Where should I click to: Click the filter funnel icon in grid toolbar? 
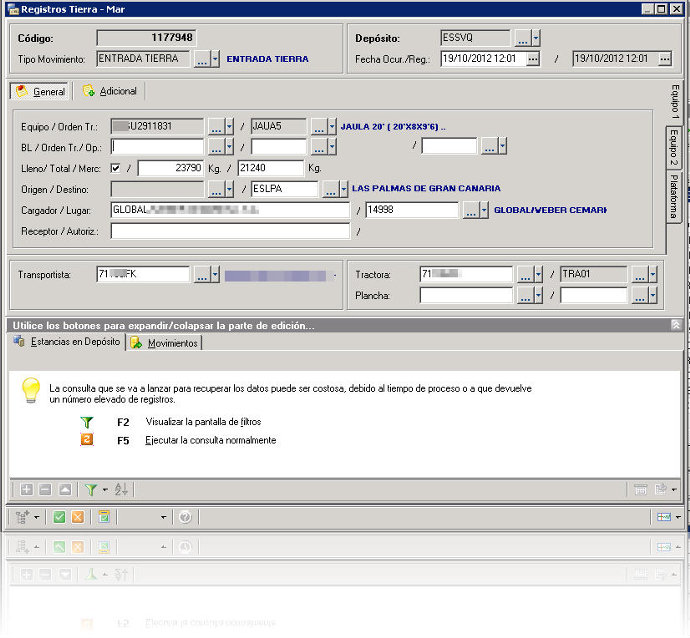(x=91, y=489)
